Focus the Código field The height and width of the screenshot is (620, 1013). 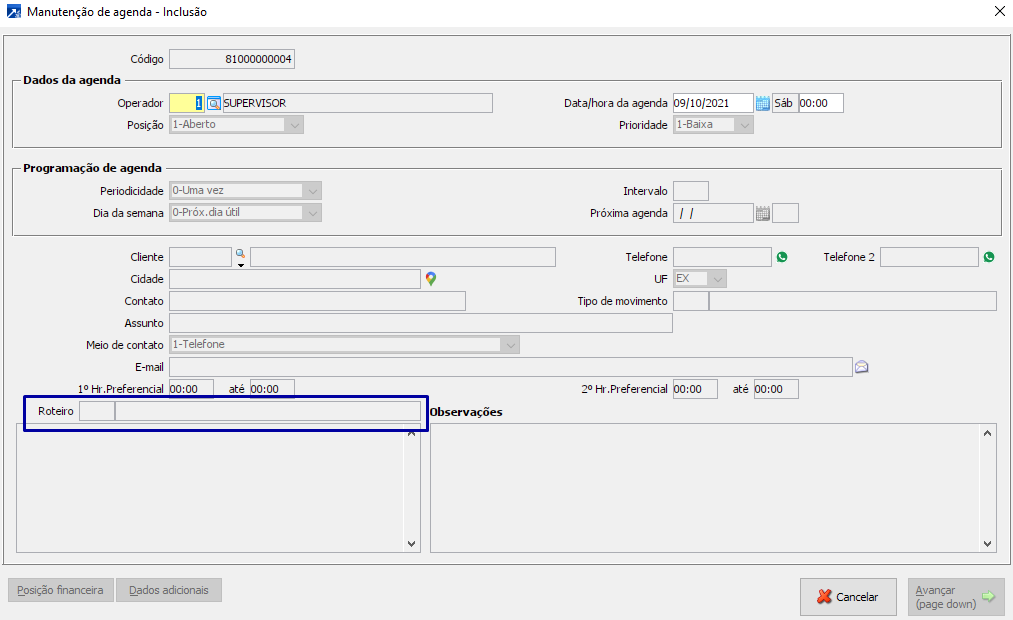(x=232, y=59)
